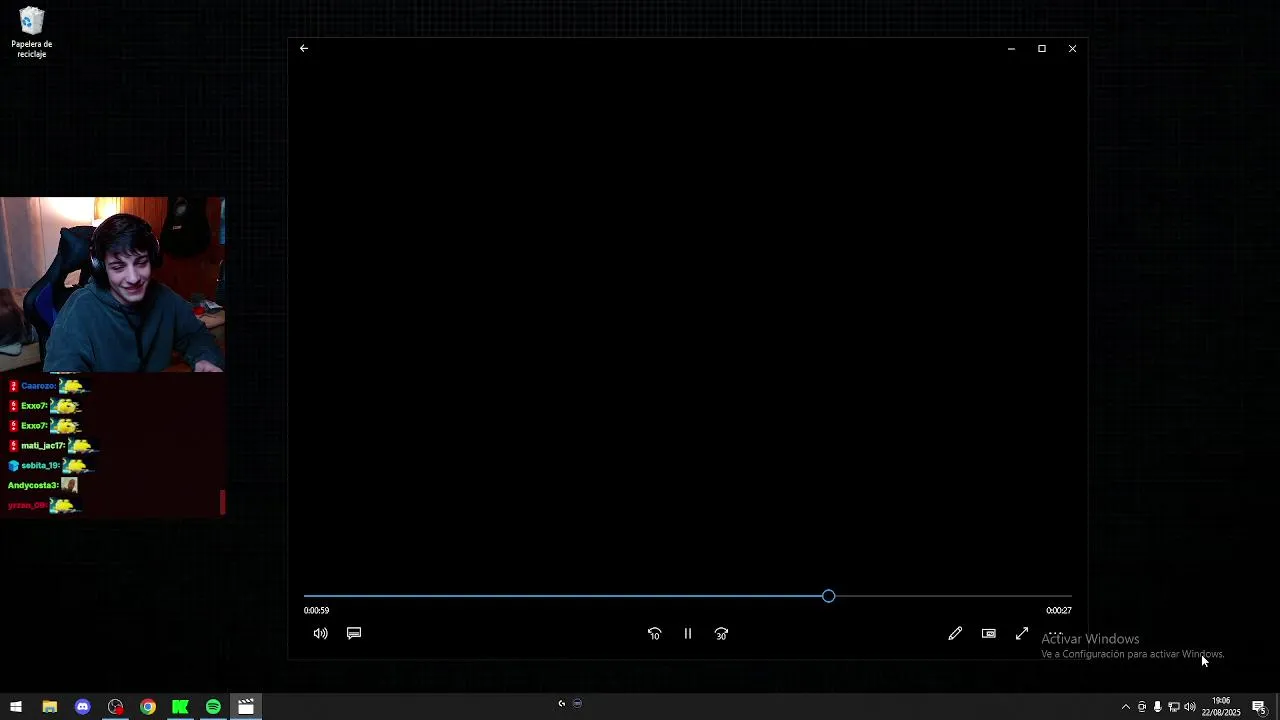Maximize the video player window

point(1042,48)
